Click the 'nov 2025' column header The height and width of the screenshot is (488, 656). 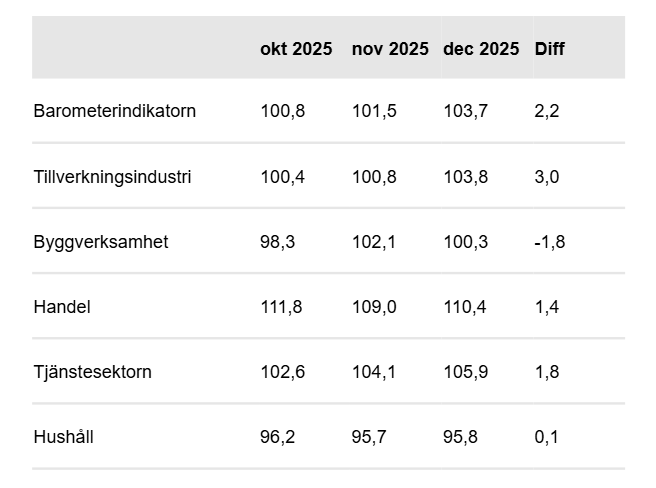pyautogui.click(x=390, y=49)
